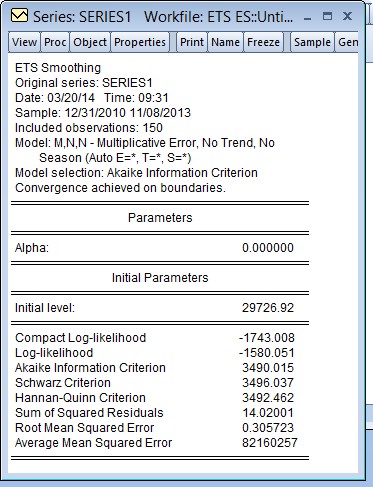This screenshot has width=373, height=487.
Task: Click the 'Hannan-Quinn Criterion' label
Action: click(x=80, y=398)
